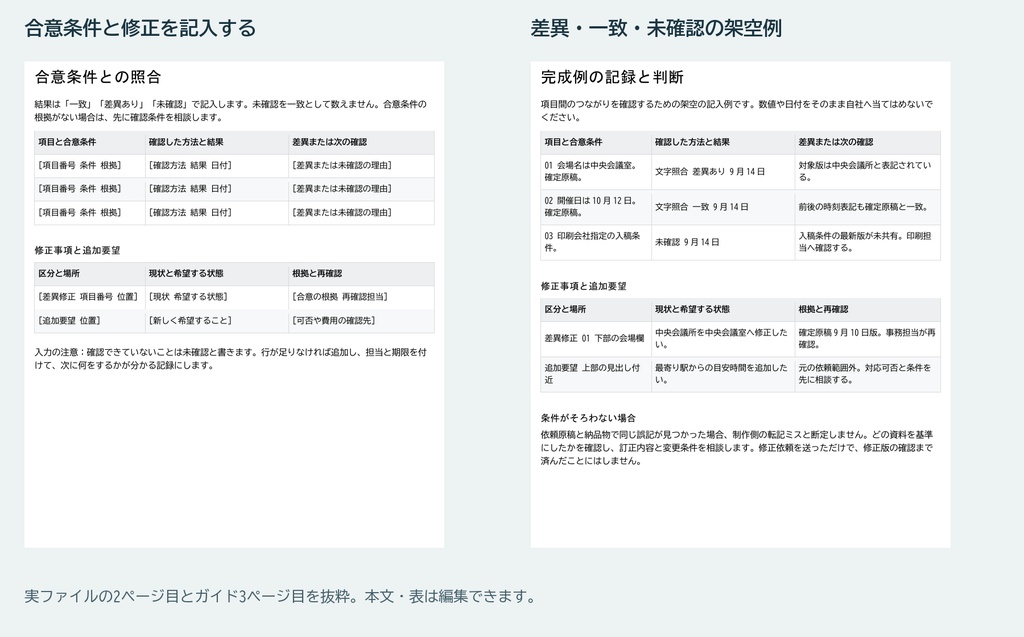Click header 区分と場所 on 合意条件との照合 page
Screen dimensions: 1024x637
click(89, 274)
